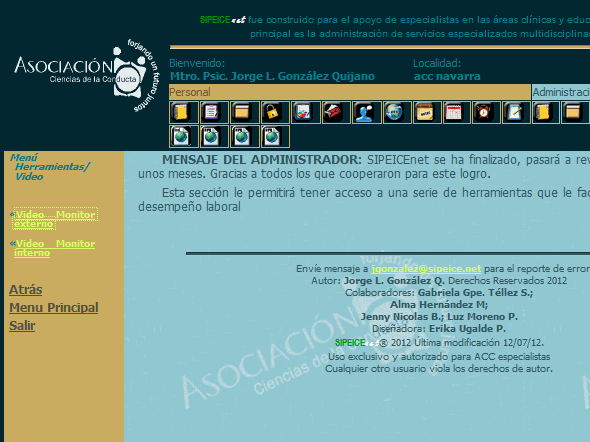590x442 pixels.
Task: Open the paint palette graphics icon
Action: [x=306, y=112]
